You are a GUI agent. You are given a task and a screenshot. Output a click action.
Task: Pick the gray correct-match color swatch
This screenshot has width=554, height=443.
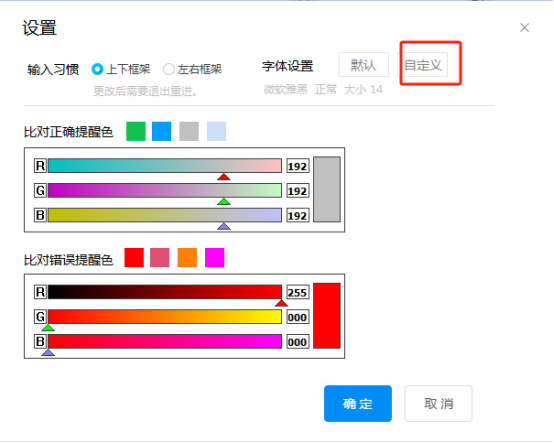(189, 131)
